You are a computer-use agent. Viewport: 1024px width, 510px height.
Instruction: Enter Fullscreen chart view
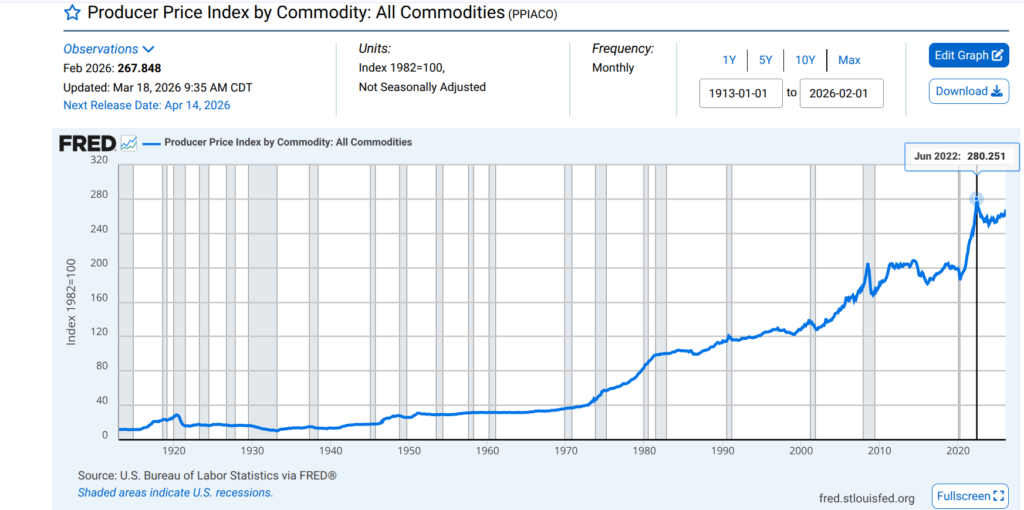pos(968,496)
